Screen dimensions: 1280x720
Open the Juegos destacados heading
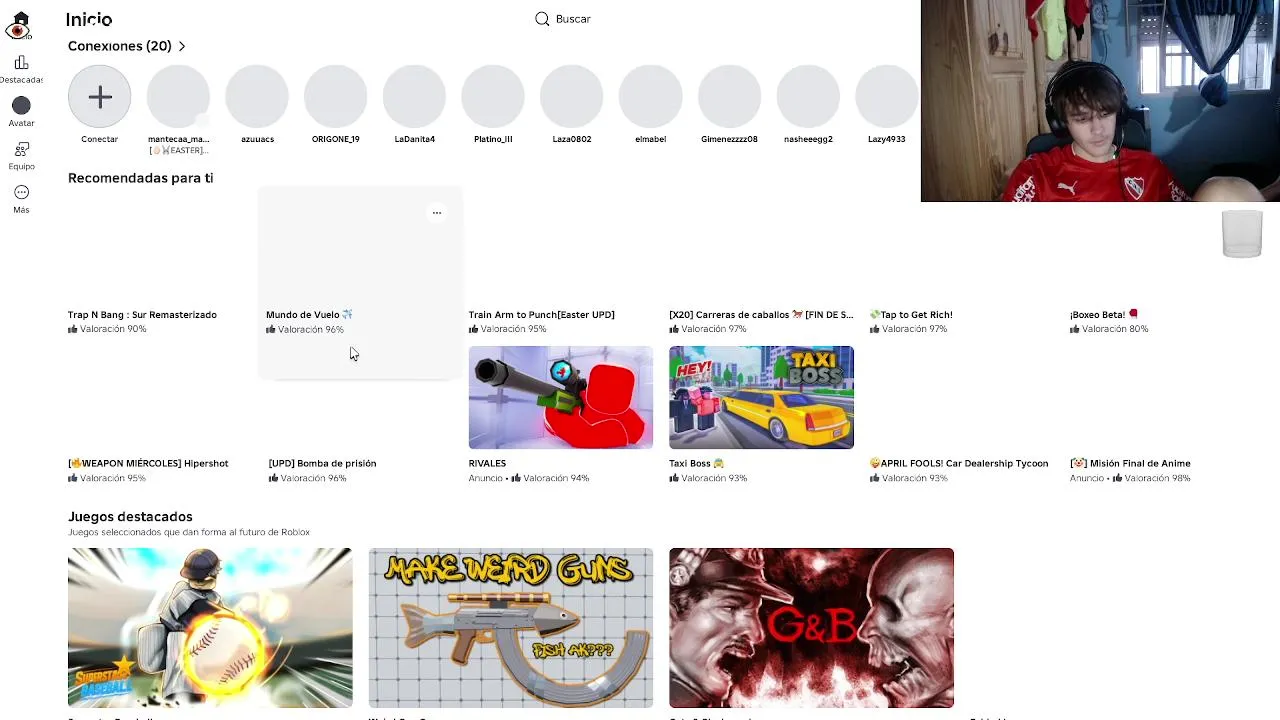click(130, 517)
